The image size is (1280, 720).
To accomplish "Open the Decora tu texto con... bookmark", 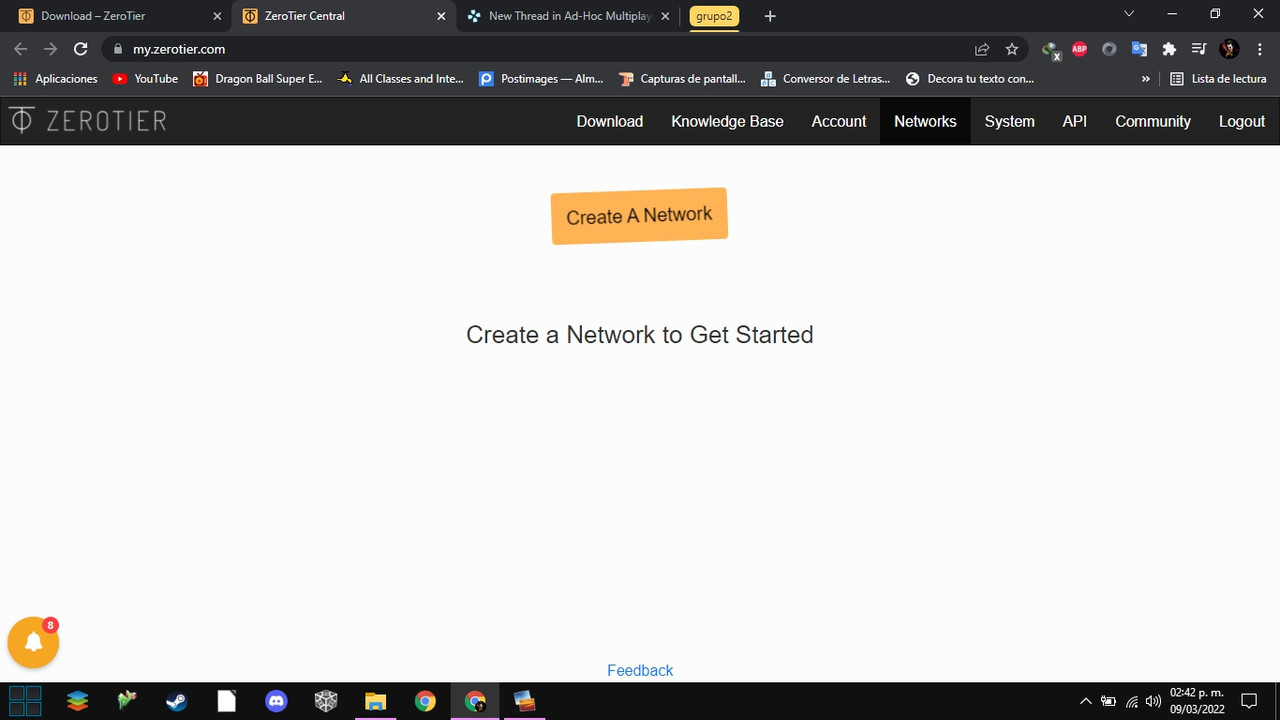I will click(x=969, y=78).
